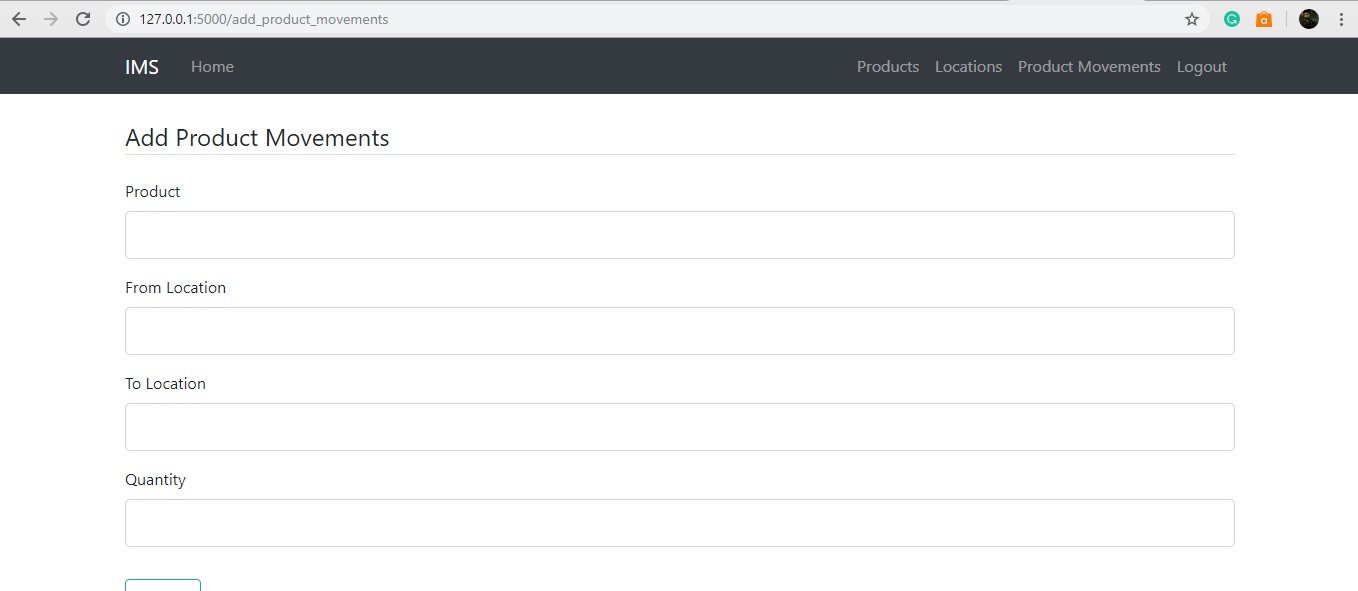Click the browser forward arrow
The height and width of the screenshot is (591, 1358).
[51, 19]
